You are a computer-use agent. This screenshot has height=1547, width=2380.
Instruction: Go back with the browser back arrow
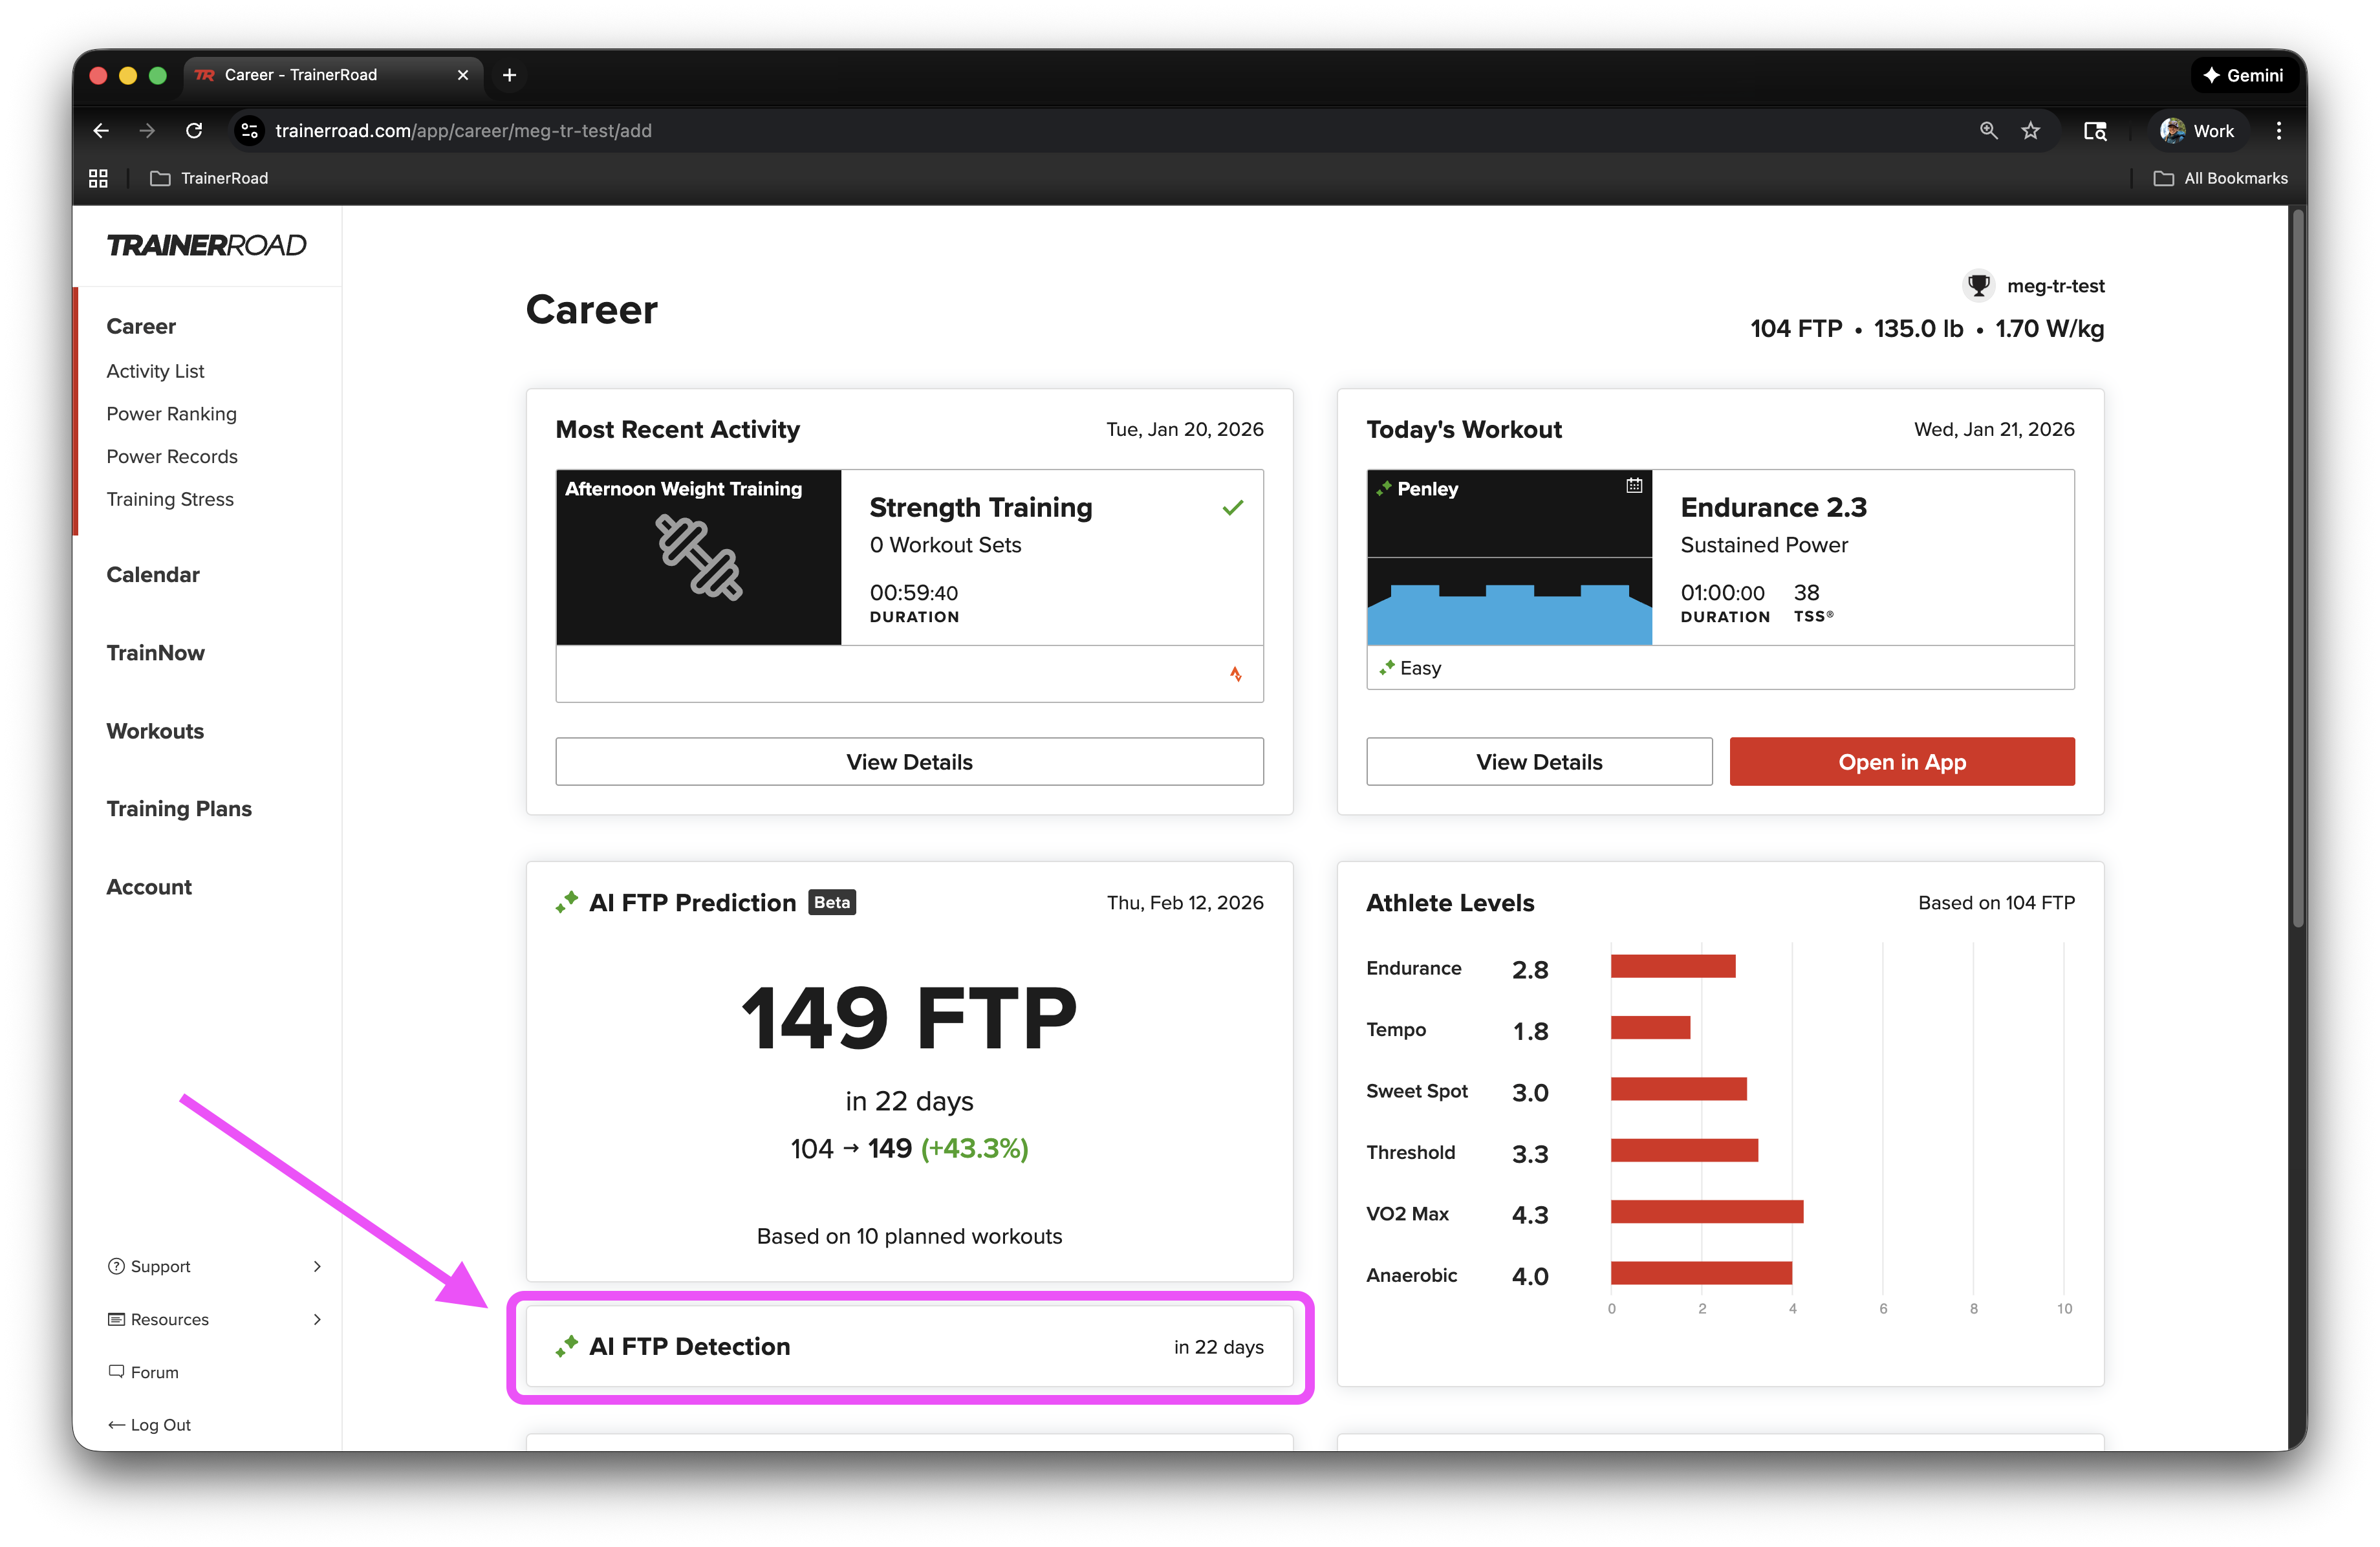point(101,131)
